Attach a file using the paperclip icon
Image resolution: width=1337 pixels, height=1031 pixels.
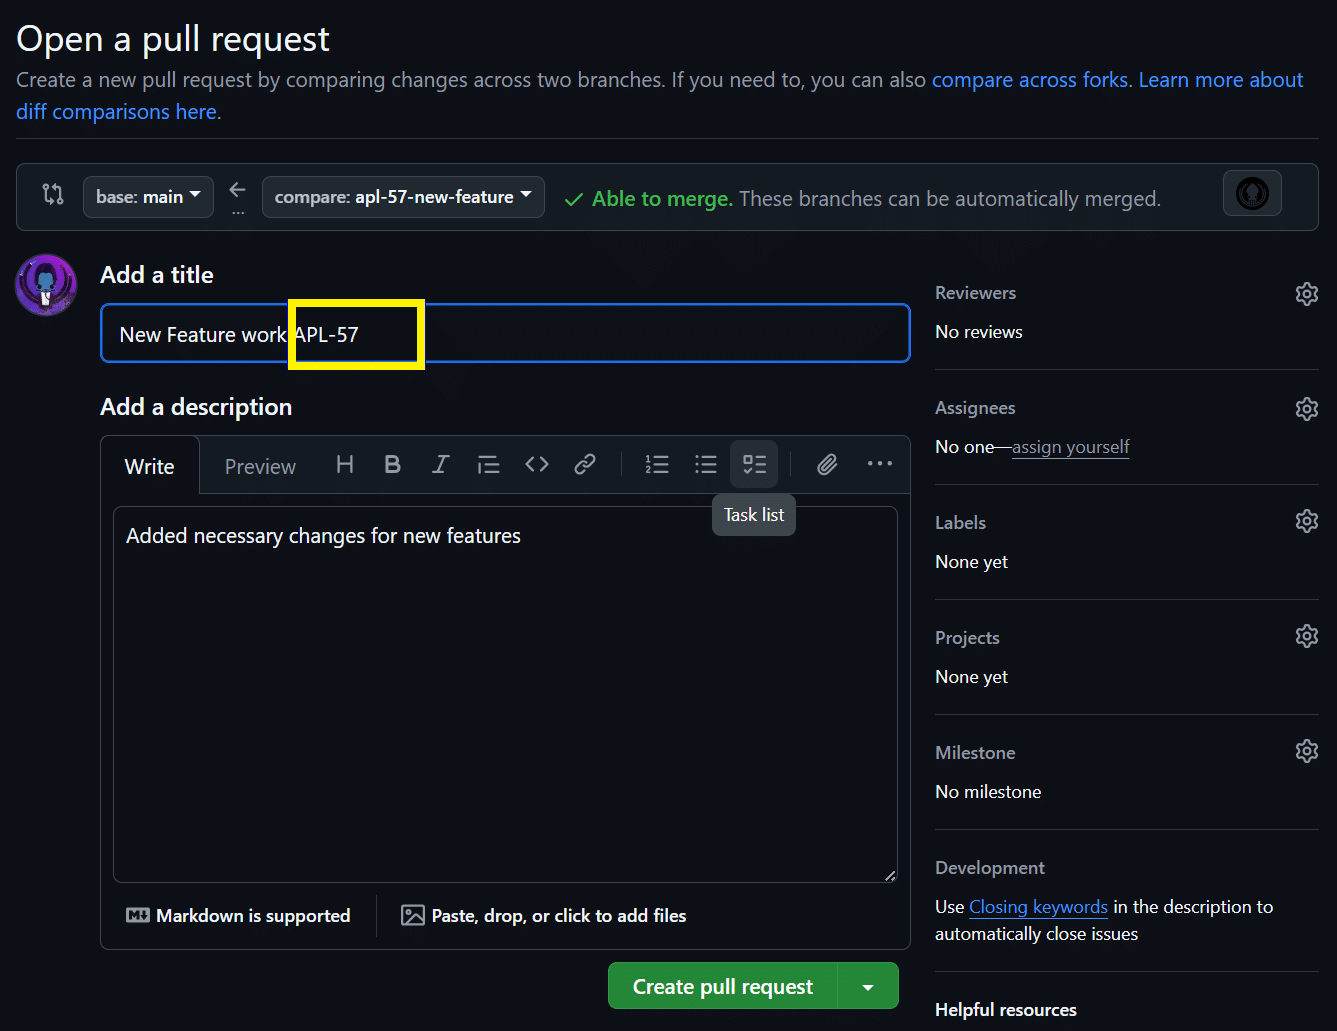(826, 464)
